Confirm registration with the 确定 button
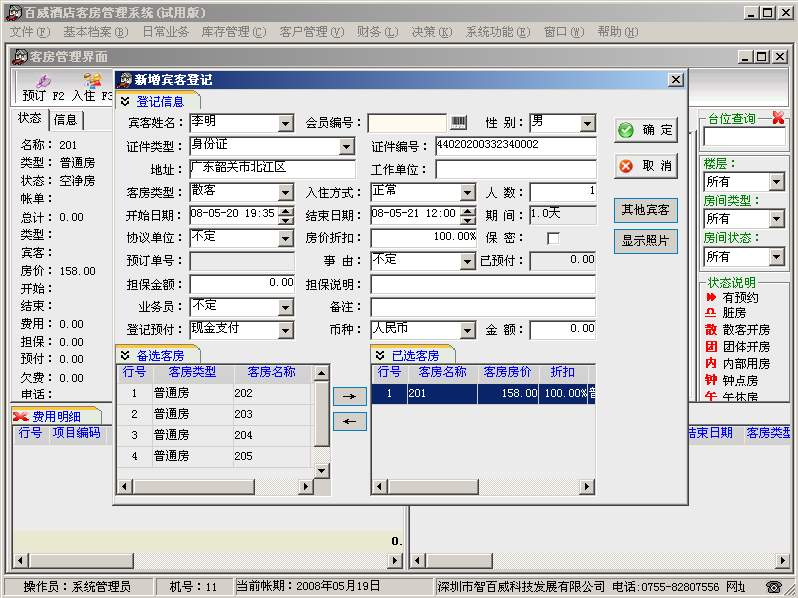The height and width of the screenshot is (598, 798). click(645, 130)
